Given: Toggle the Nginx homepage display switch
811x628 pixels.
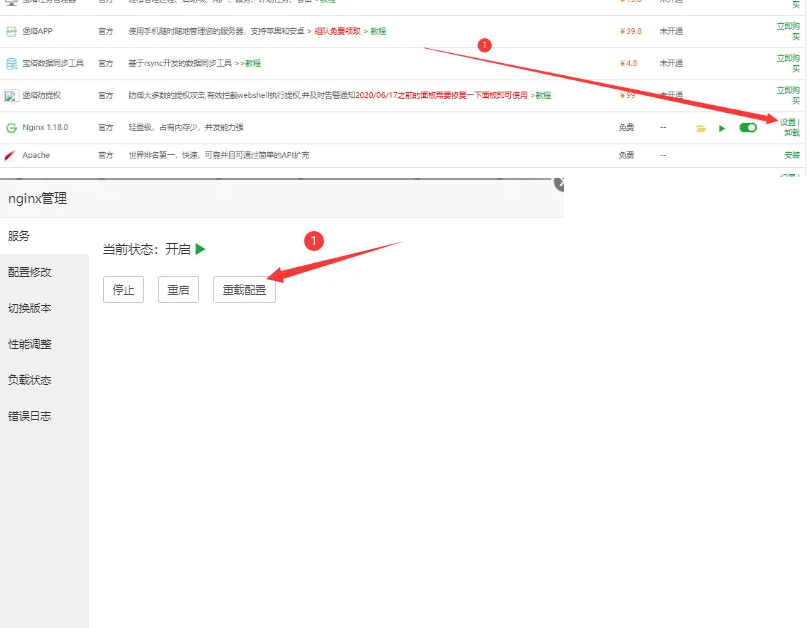Looking at the screenshot, I should tap(748, 127).
